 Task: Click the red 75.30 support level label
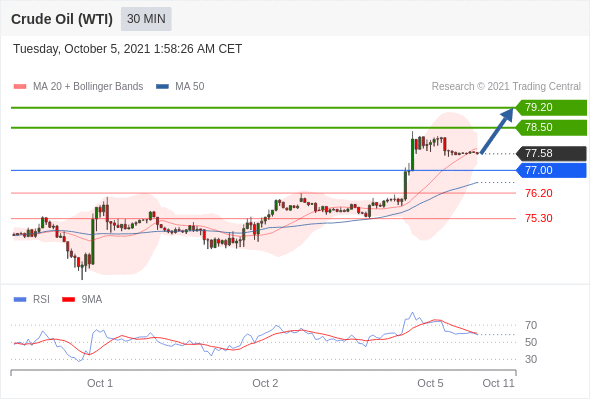(x=539, y=218)
